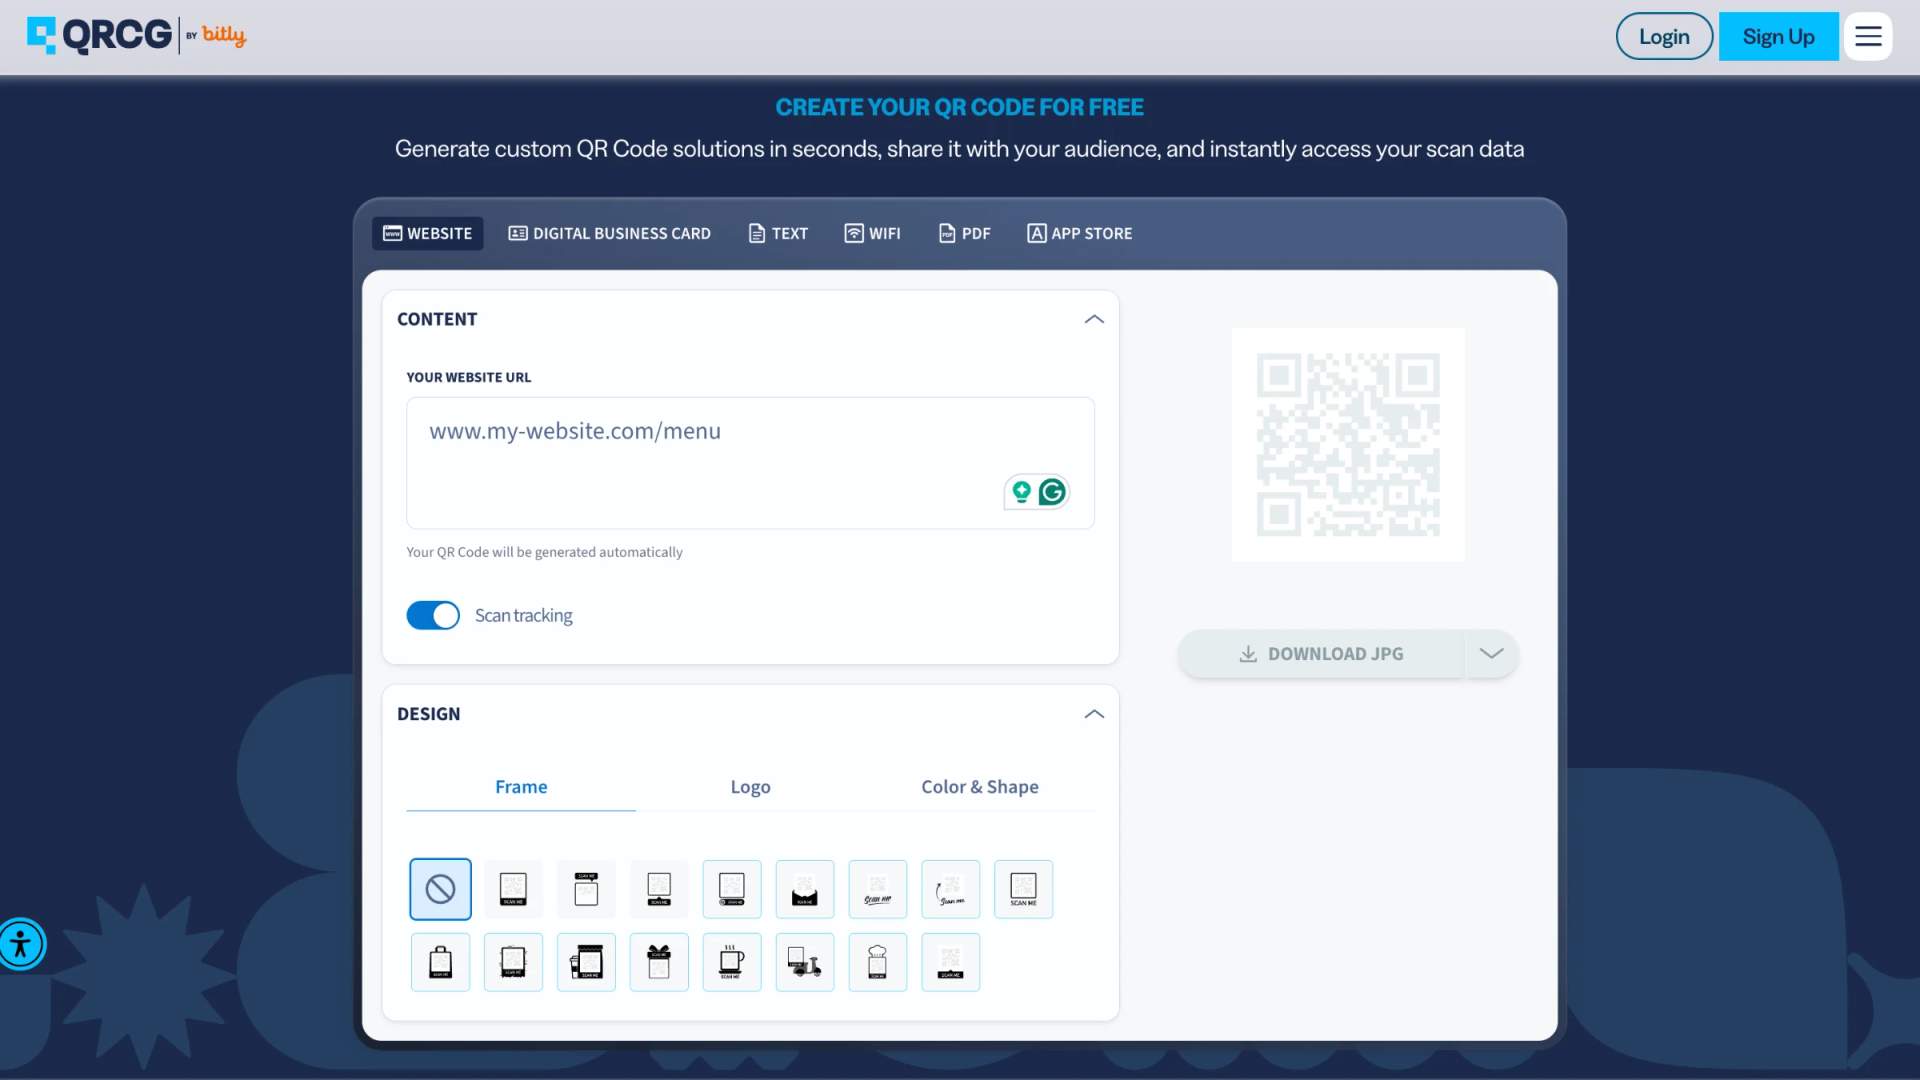
Task: Click the 'CREATE YOUR QR CODE FOR FREE' heading
Action: (x=960, y=107)
